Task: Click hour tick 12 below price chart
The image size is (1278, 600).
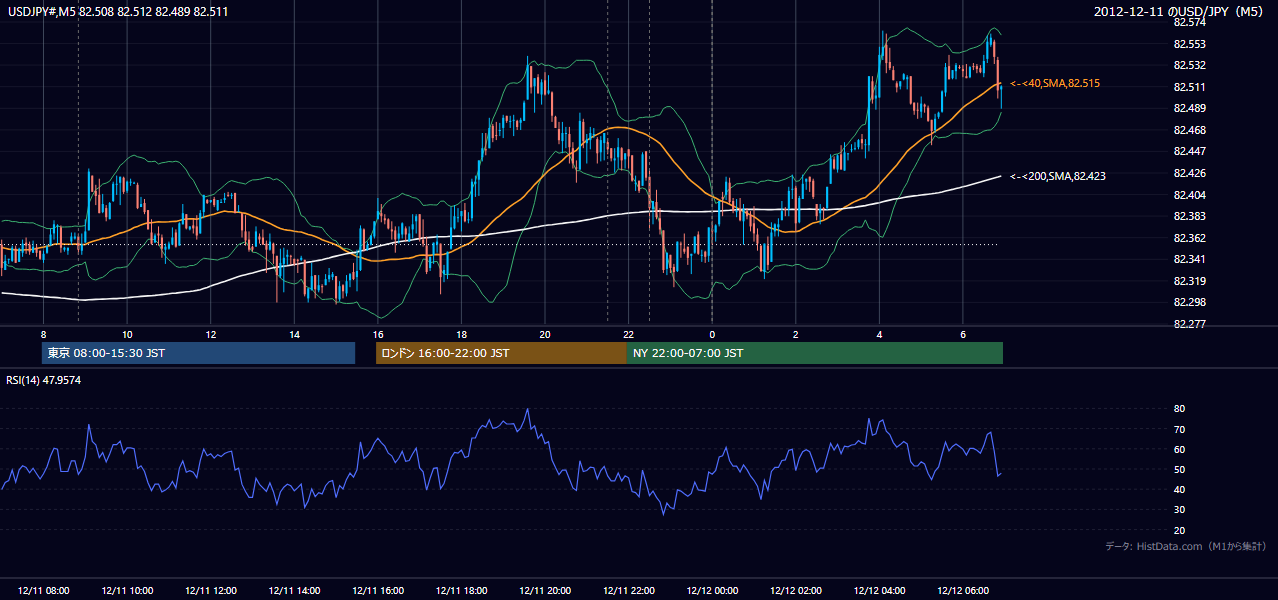Action: (x=211, y=334)
